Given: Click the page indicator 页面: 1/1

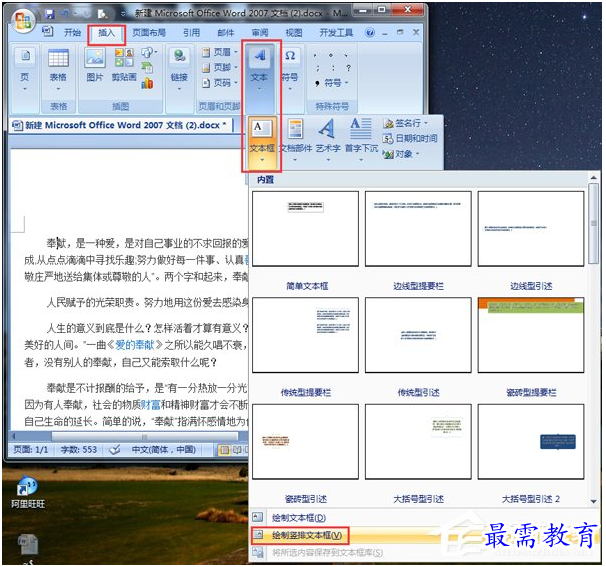Looking at the screenshot, I should 31,450.
